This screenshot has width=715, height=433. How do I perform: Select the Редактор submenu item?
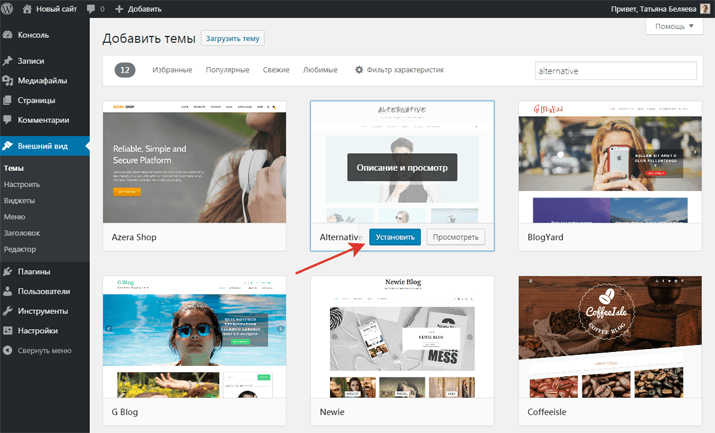(20, 249)
